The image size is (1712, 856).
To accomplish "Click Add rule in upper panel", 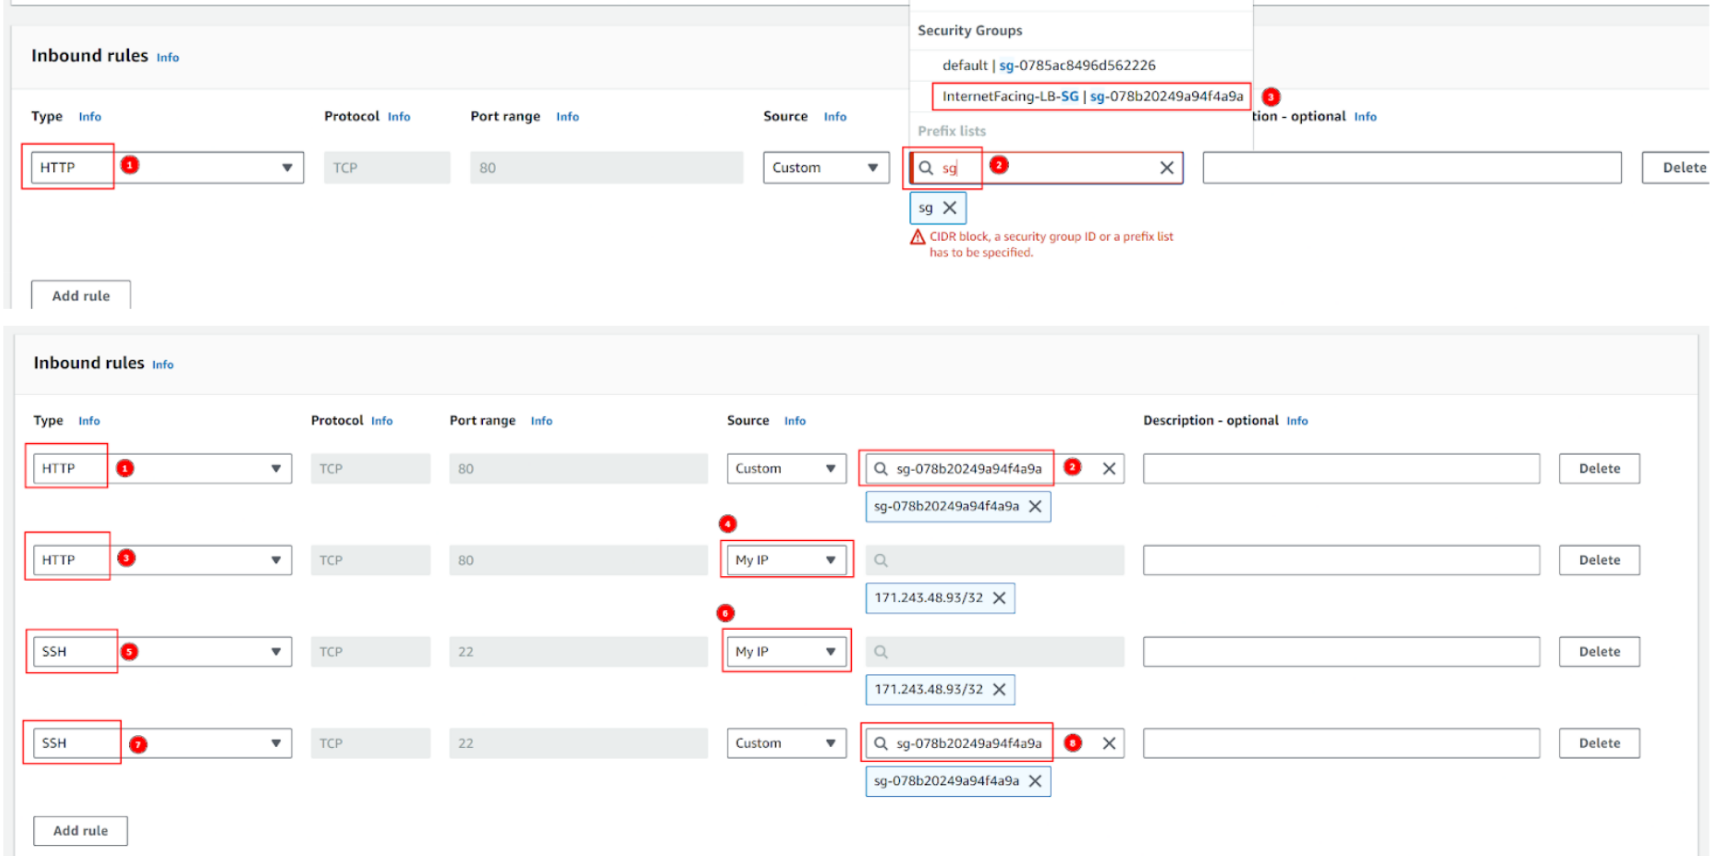I will pyautogui.click(x=81, y=296).
